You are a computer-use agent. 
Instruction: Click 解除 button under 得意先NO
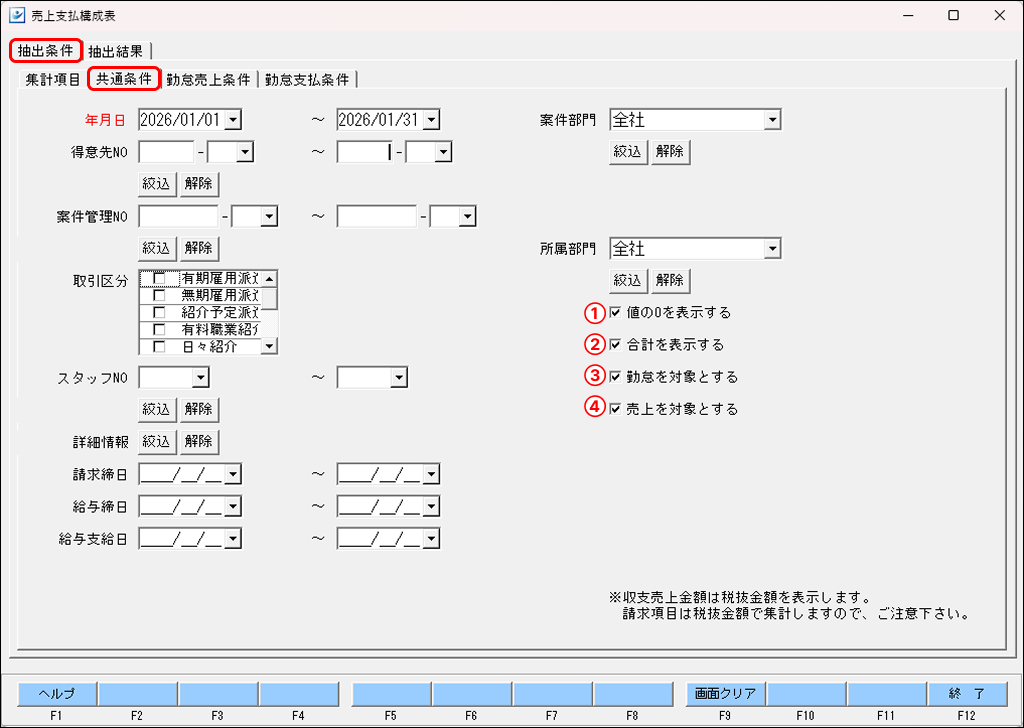point(199,184)
